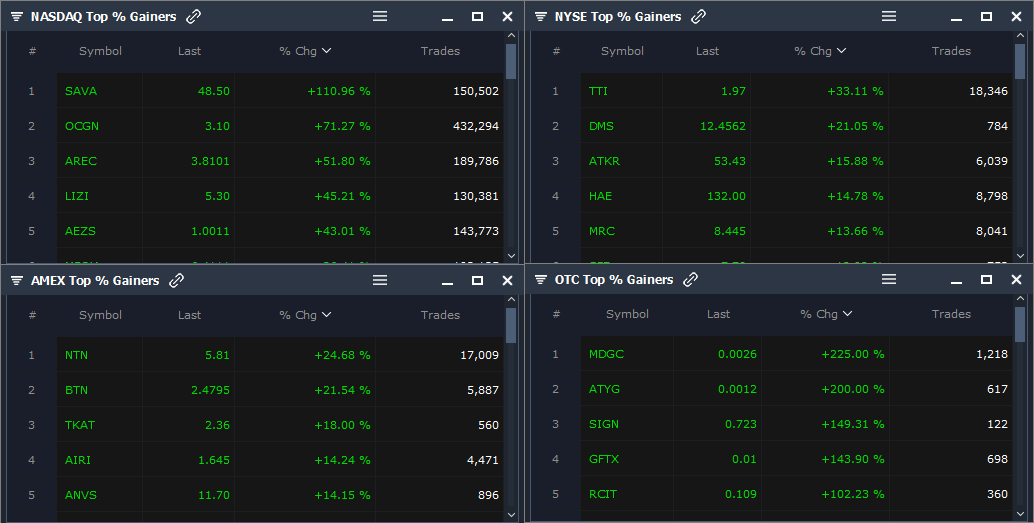Click the filter icon in NYSE Top % Gainers
Viewport: 1034px width, 523px height.
click(541, 16)
